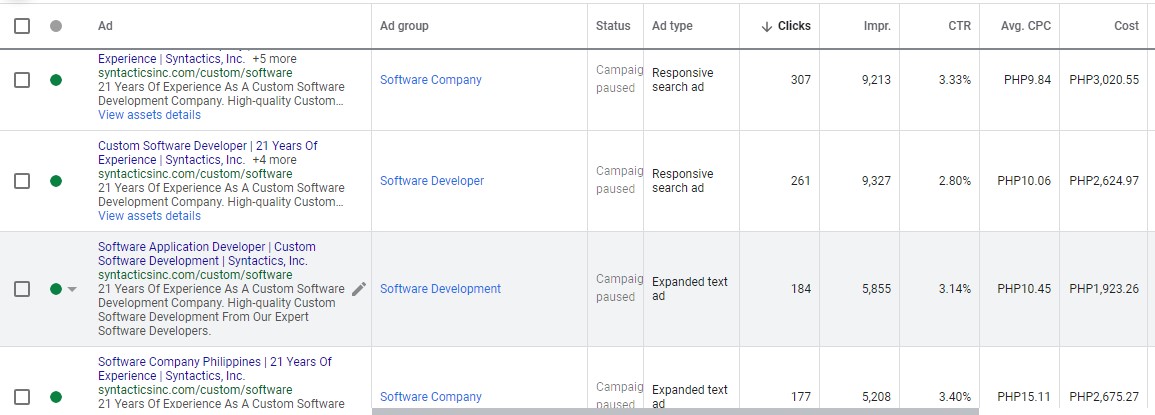This screenshot has height=415, width=1155.
Task: Open Software Company ad group in 177-clicks row
Action: (x=431, y=397)
